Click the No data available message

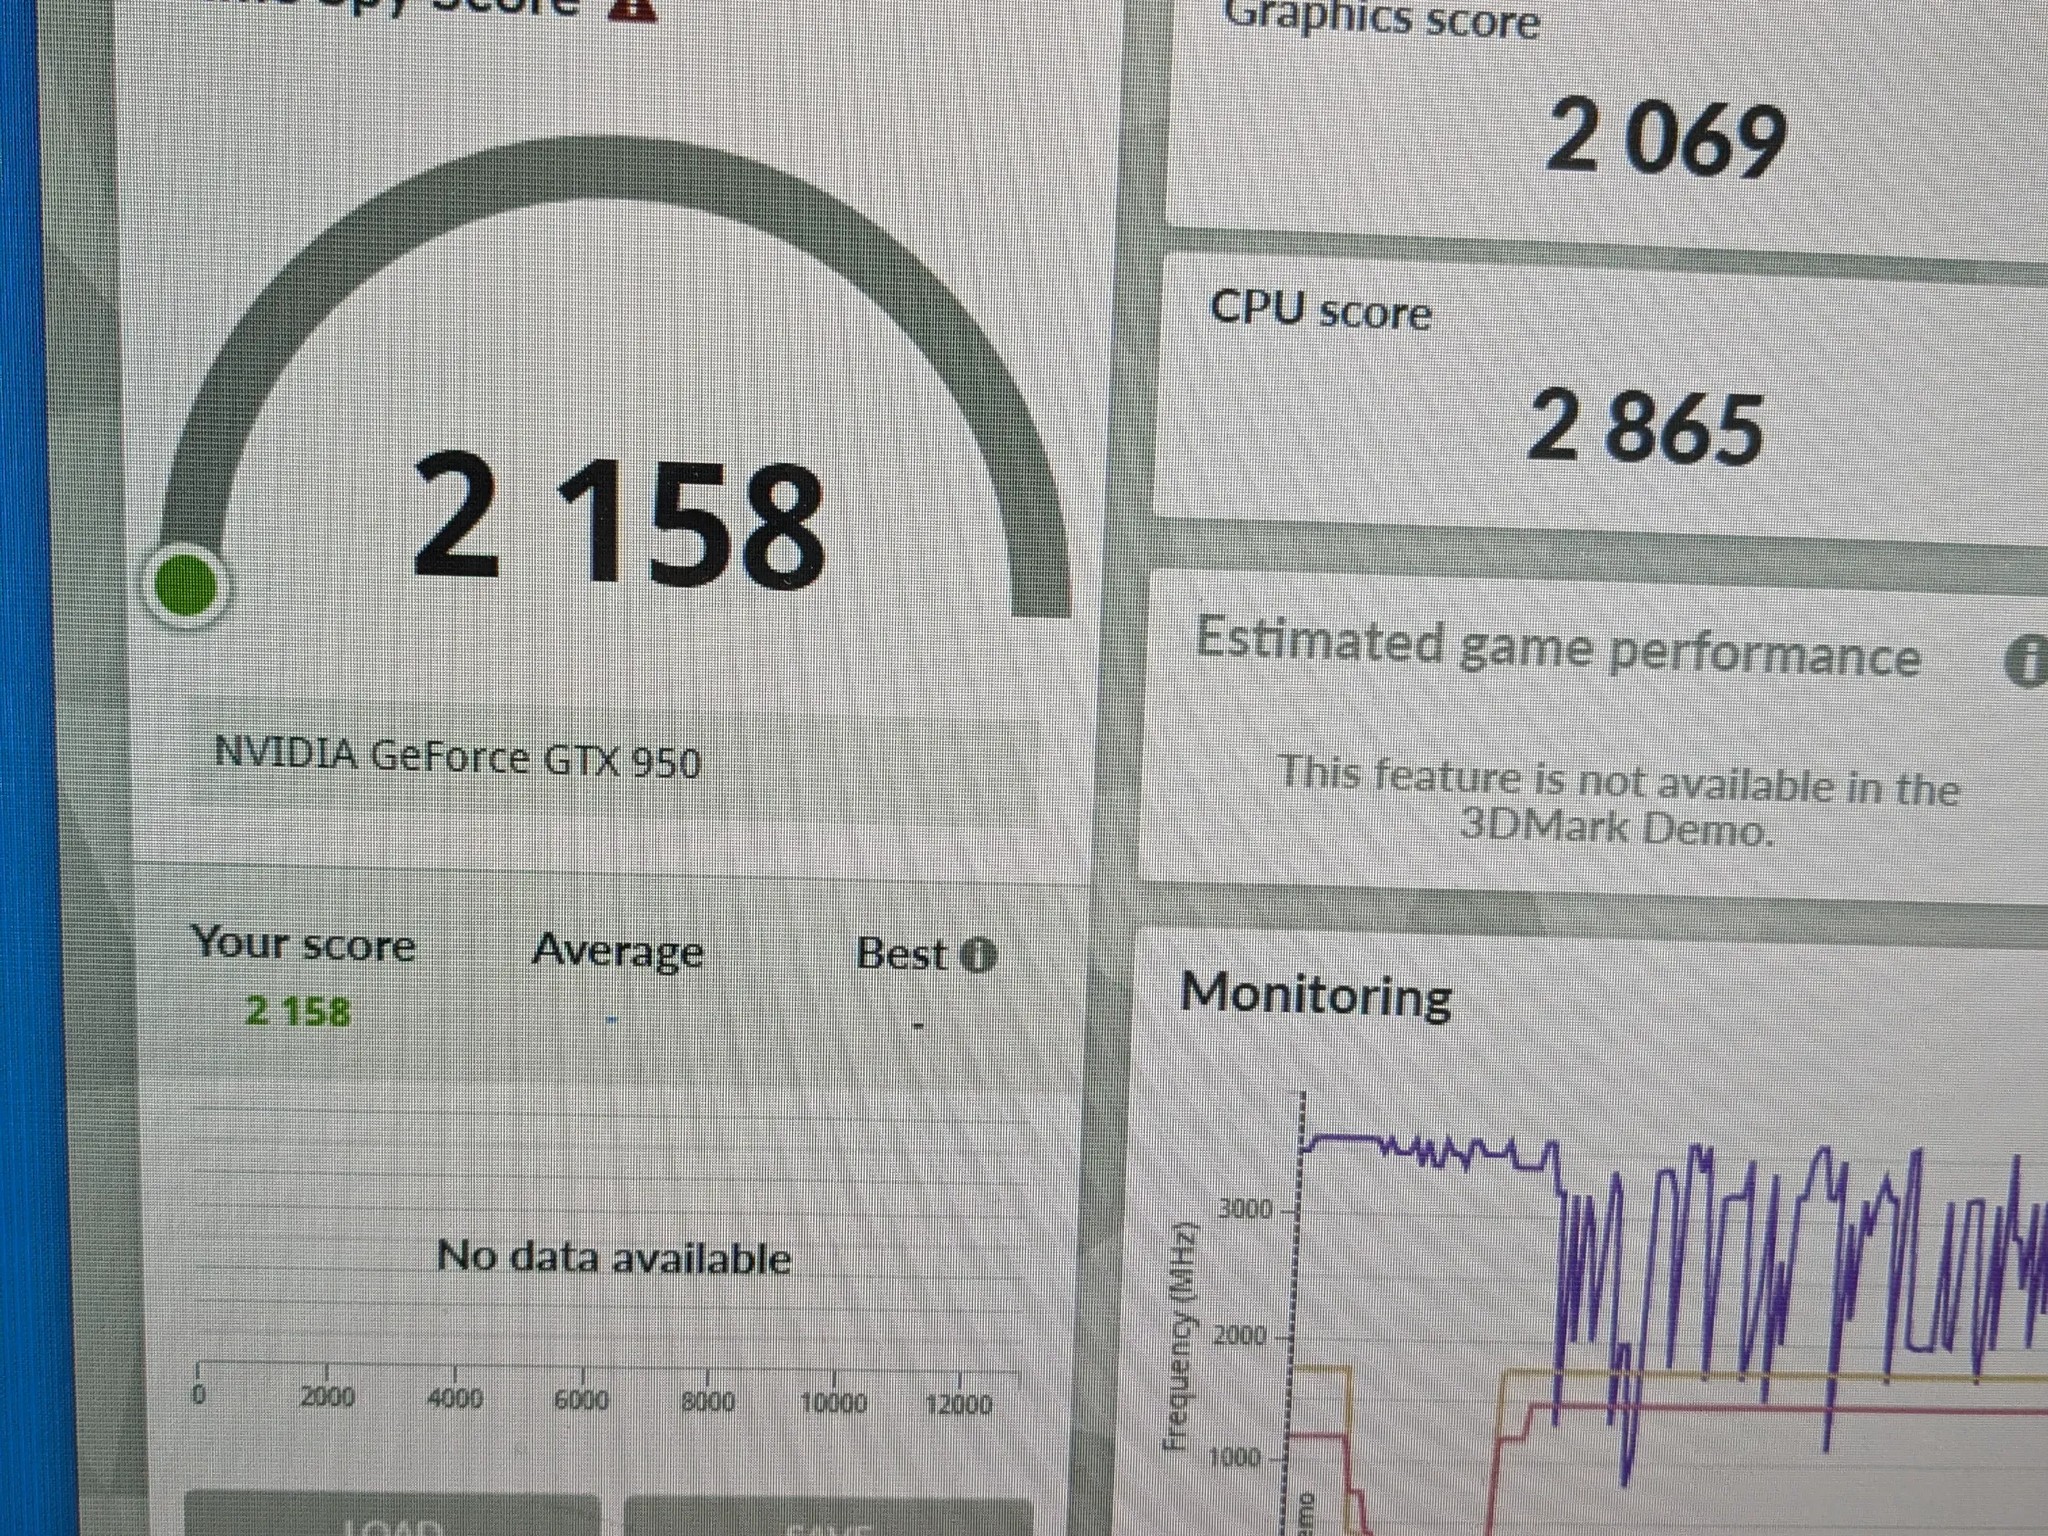click(x=614, y=1257)
